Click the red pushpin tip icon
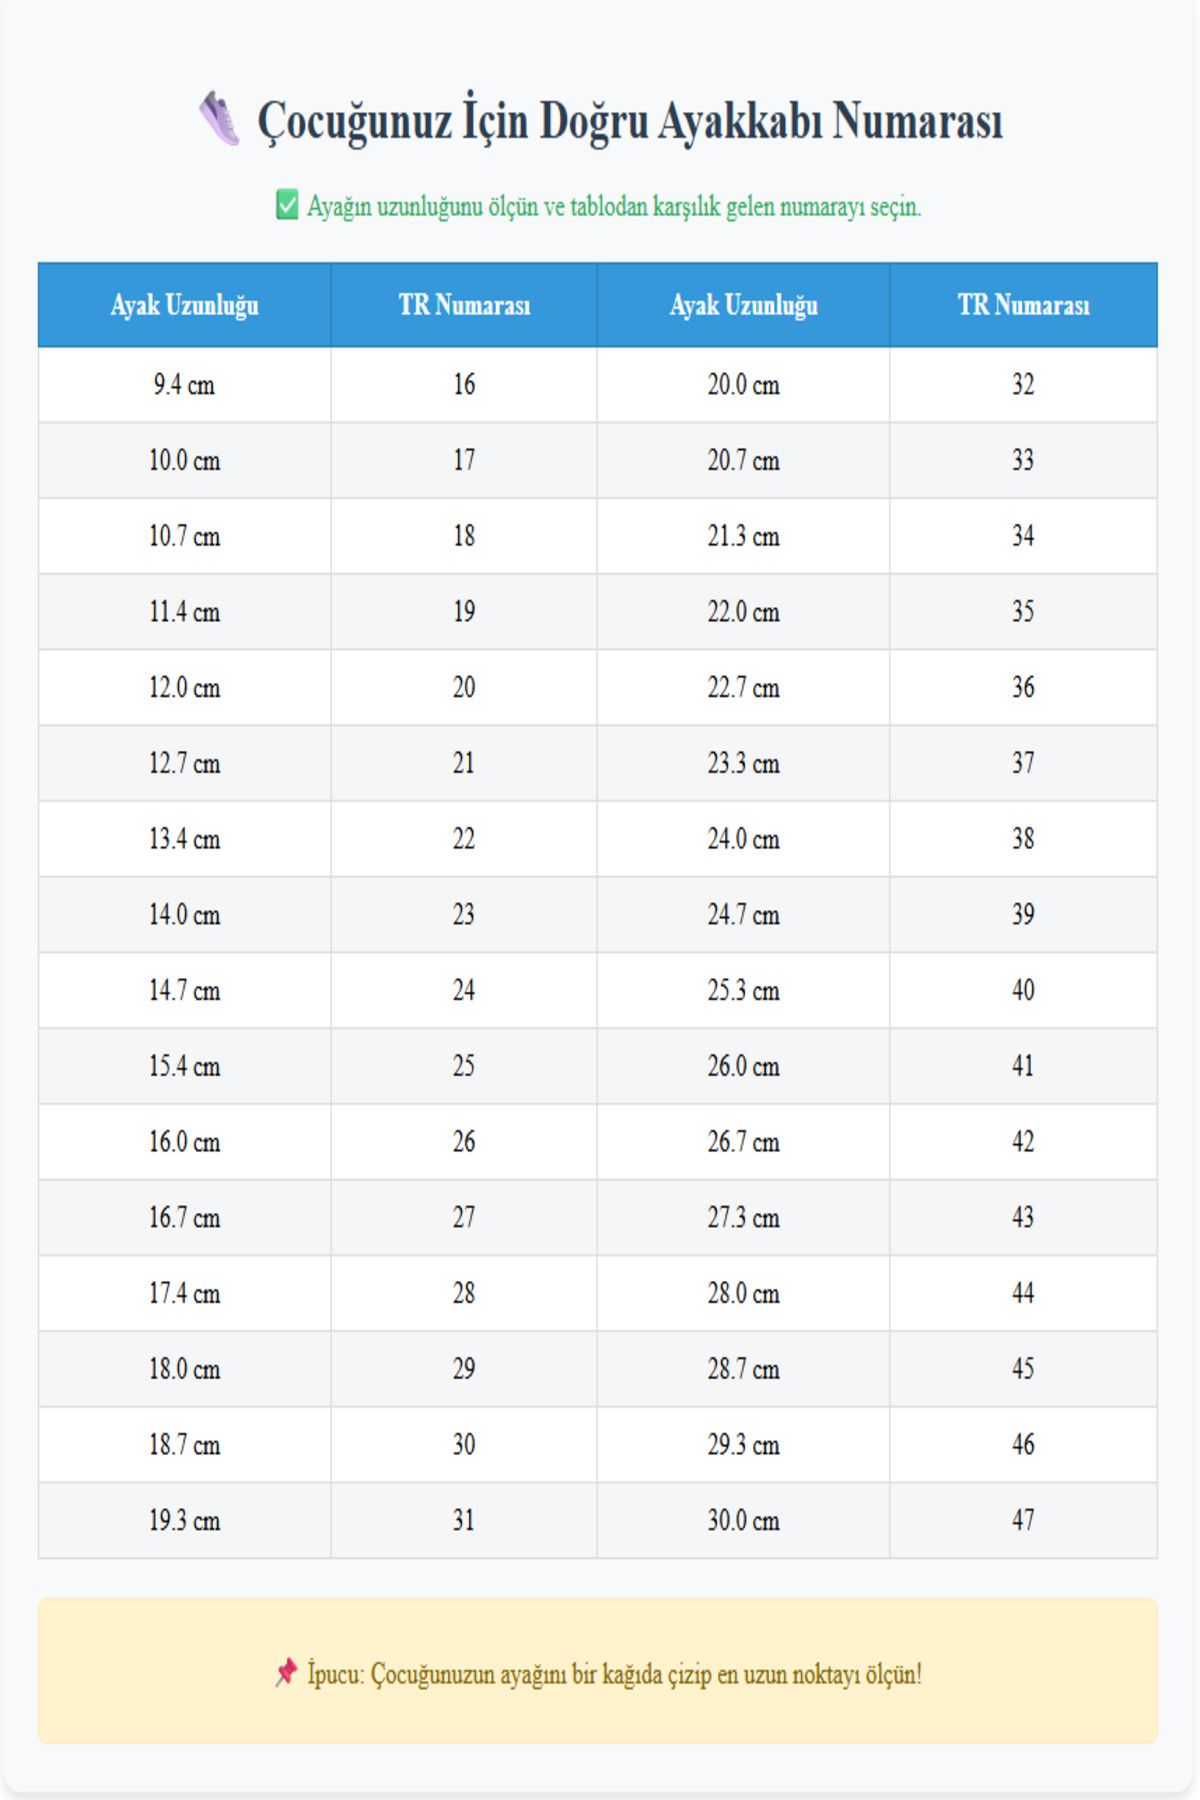 tap(286, 1673)
